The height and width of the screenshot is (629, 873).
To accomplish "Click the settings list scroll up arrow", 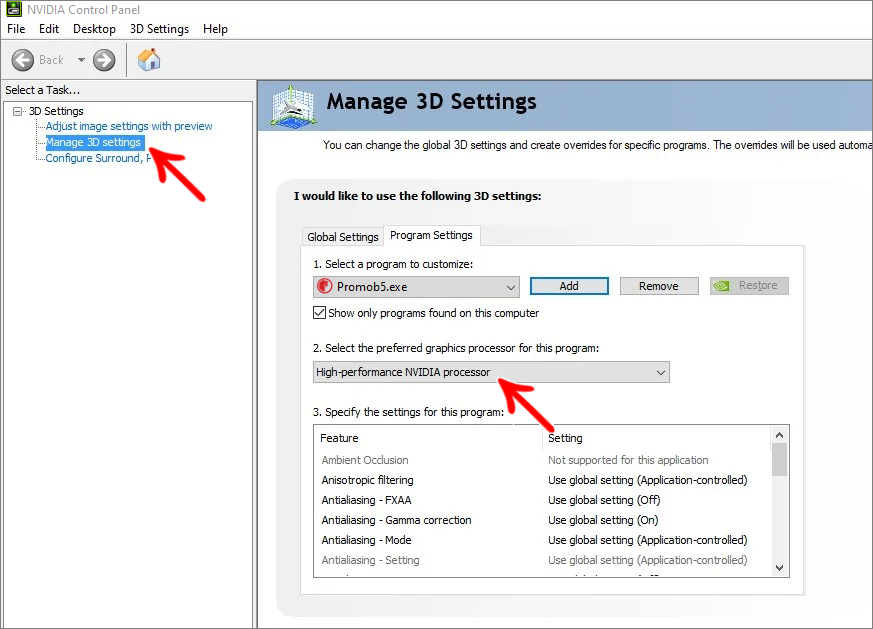I will click(779, 435).
